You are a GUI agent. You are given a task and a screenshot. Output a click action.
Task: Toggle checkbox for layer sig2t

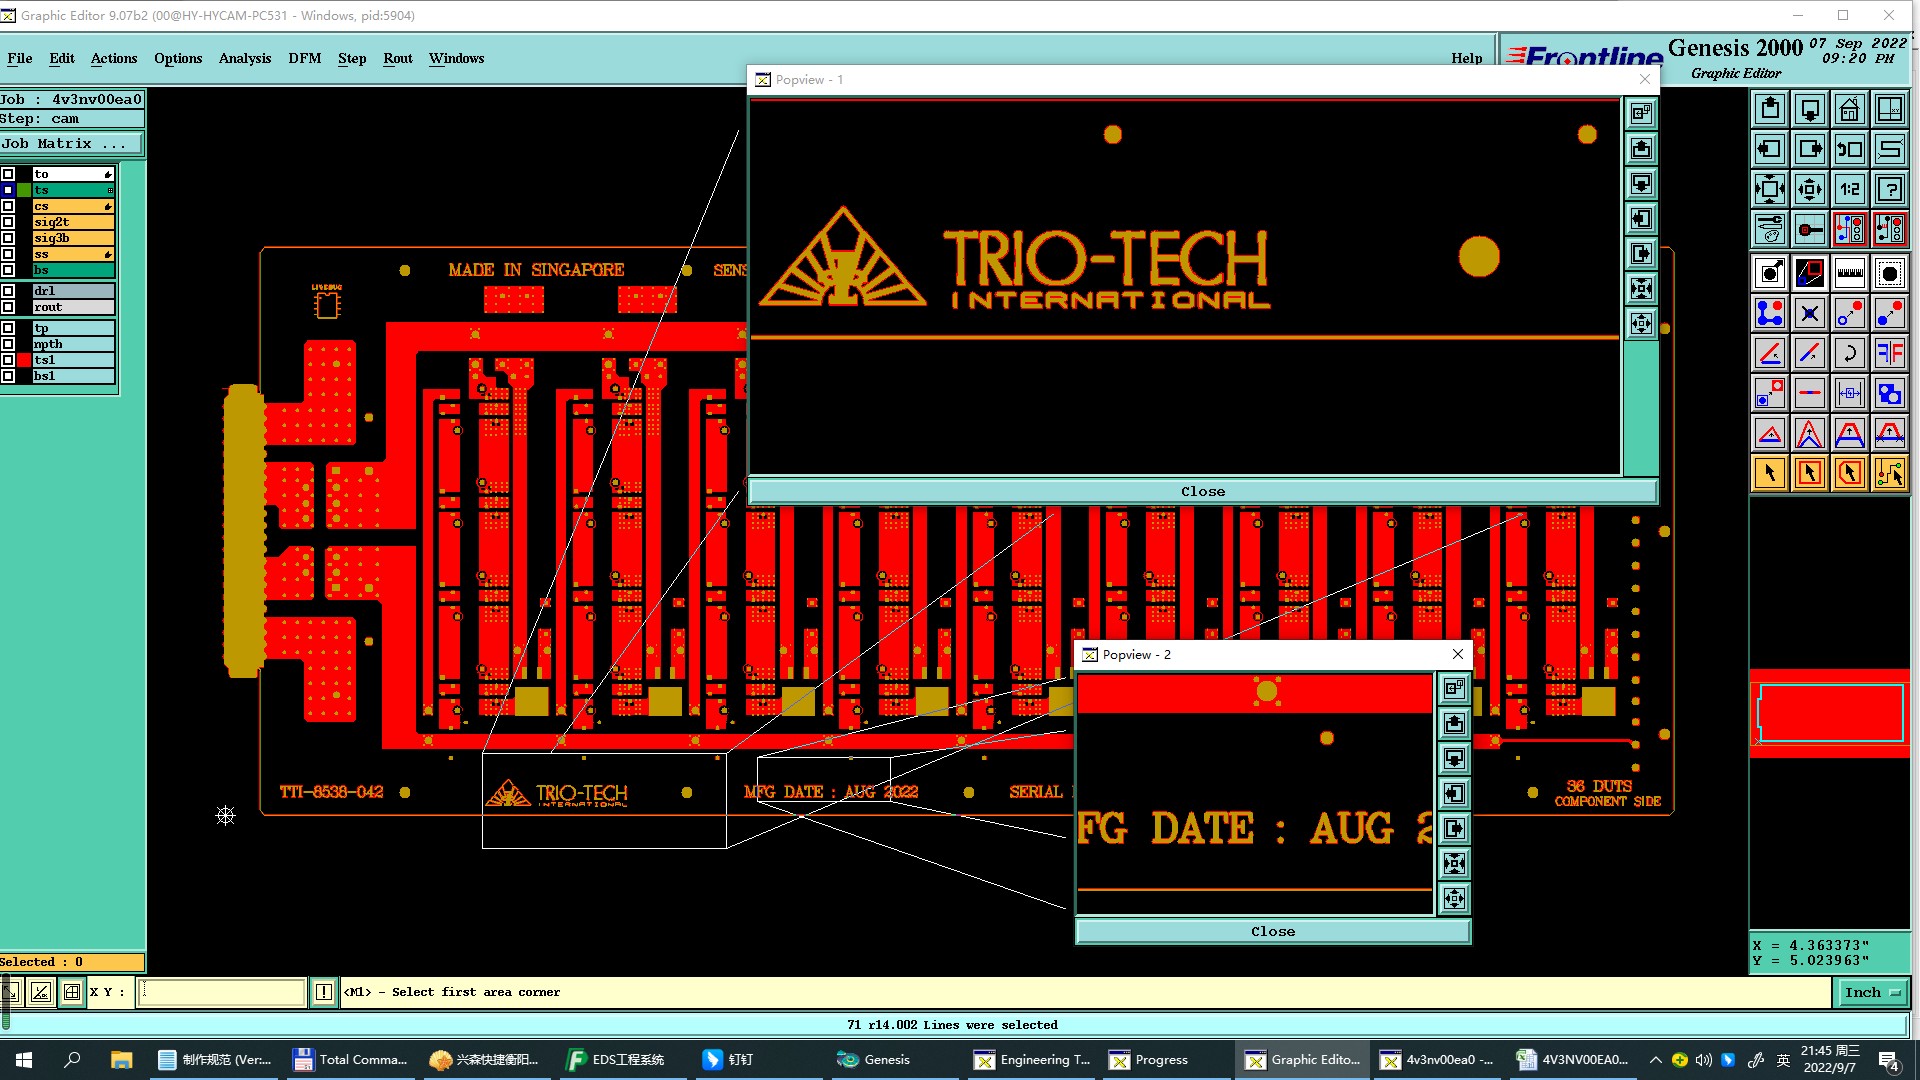point(8,222)
